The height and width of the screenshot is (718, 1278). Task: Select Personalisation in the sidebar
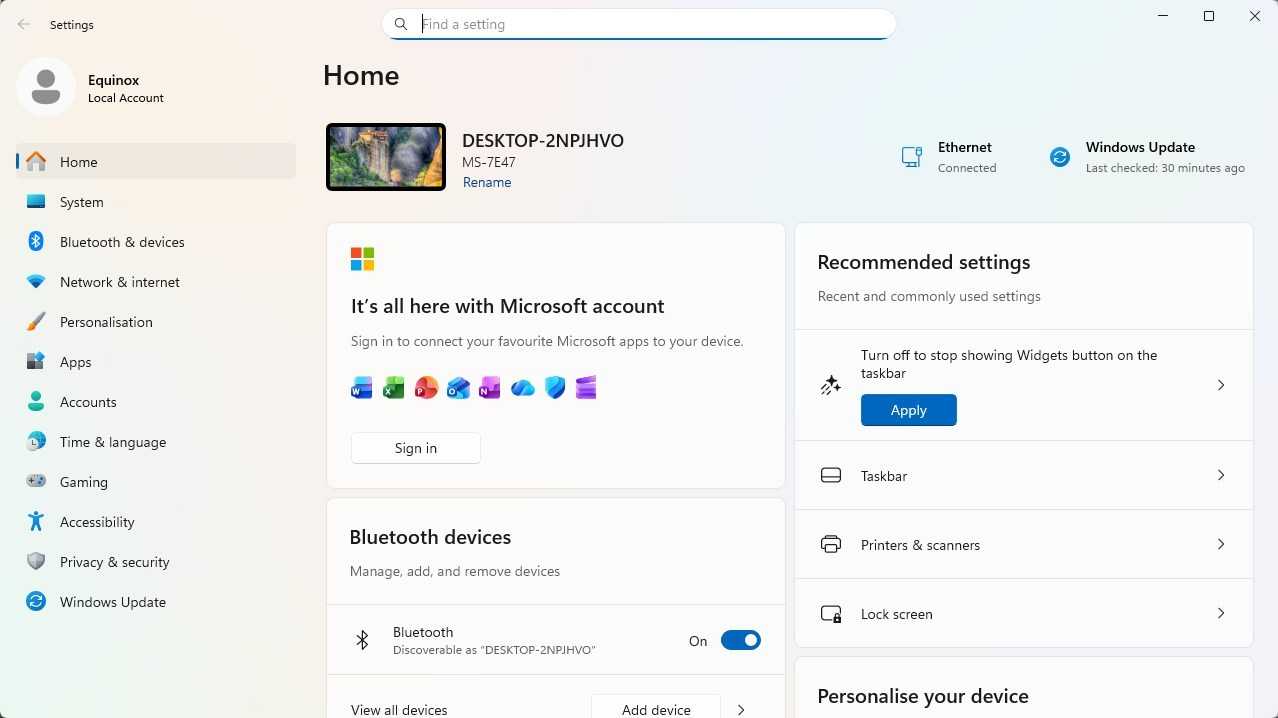pyautogui.click(x=156, y=321)
